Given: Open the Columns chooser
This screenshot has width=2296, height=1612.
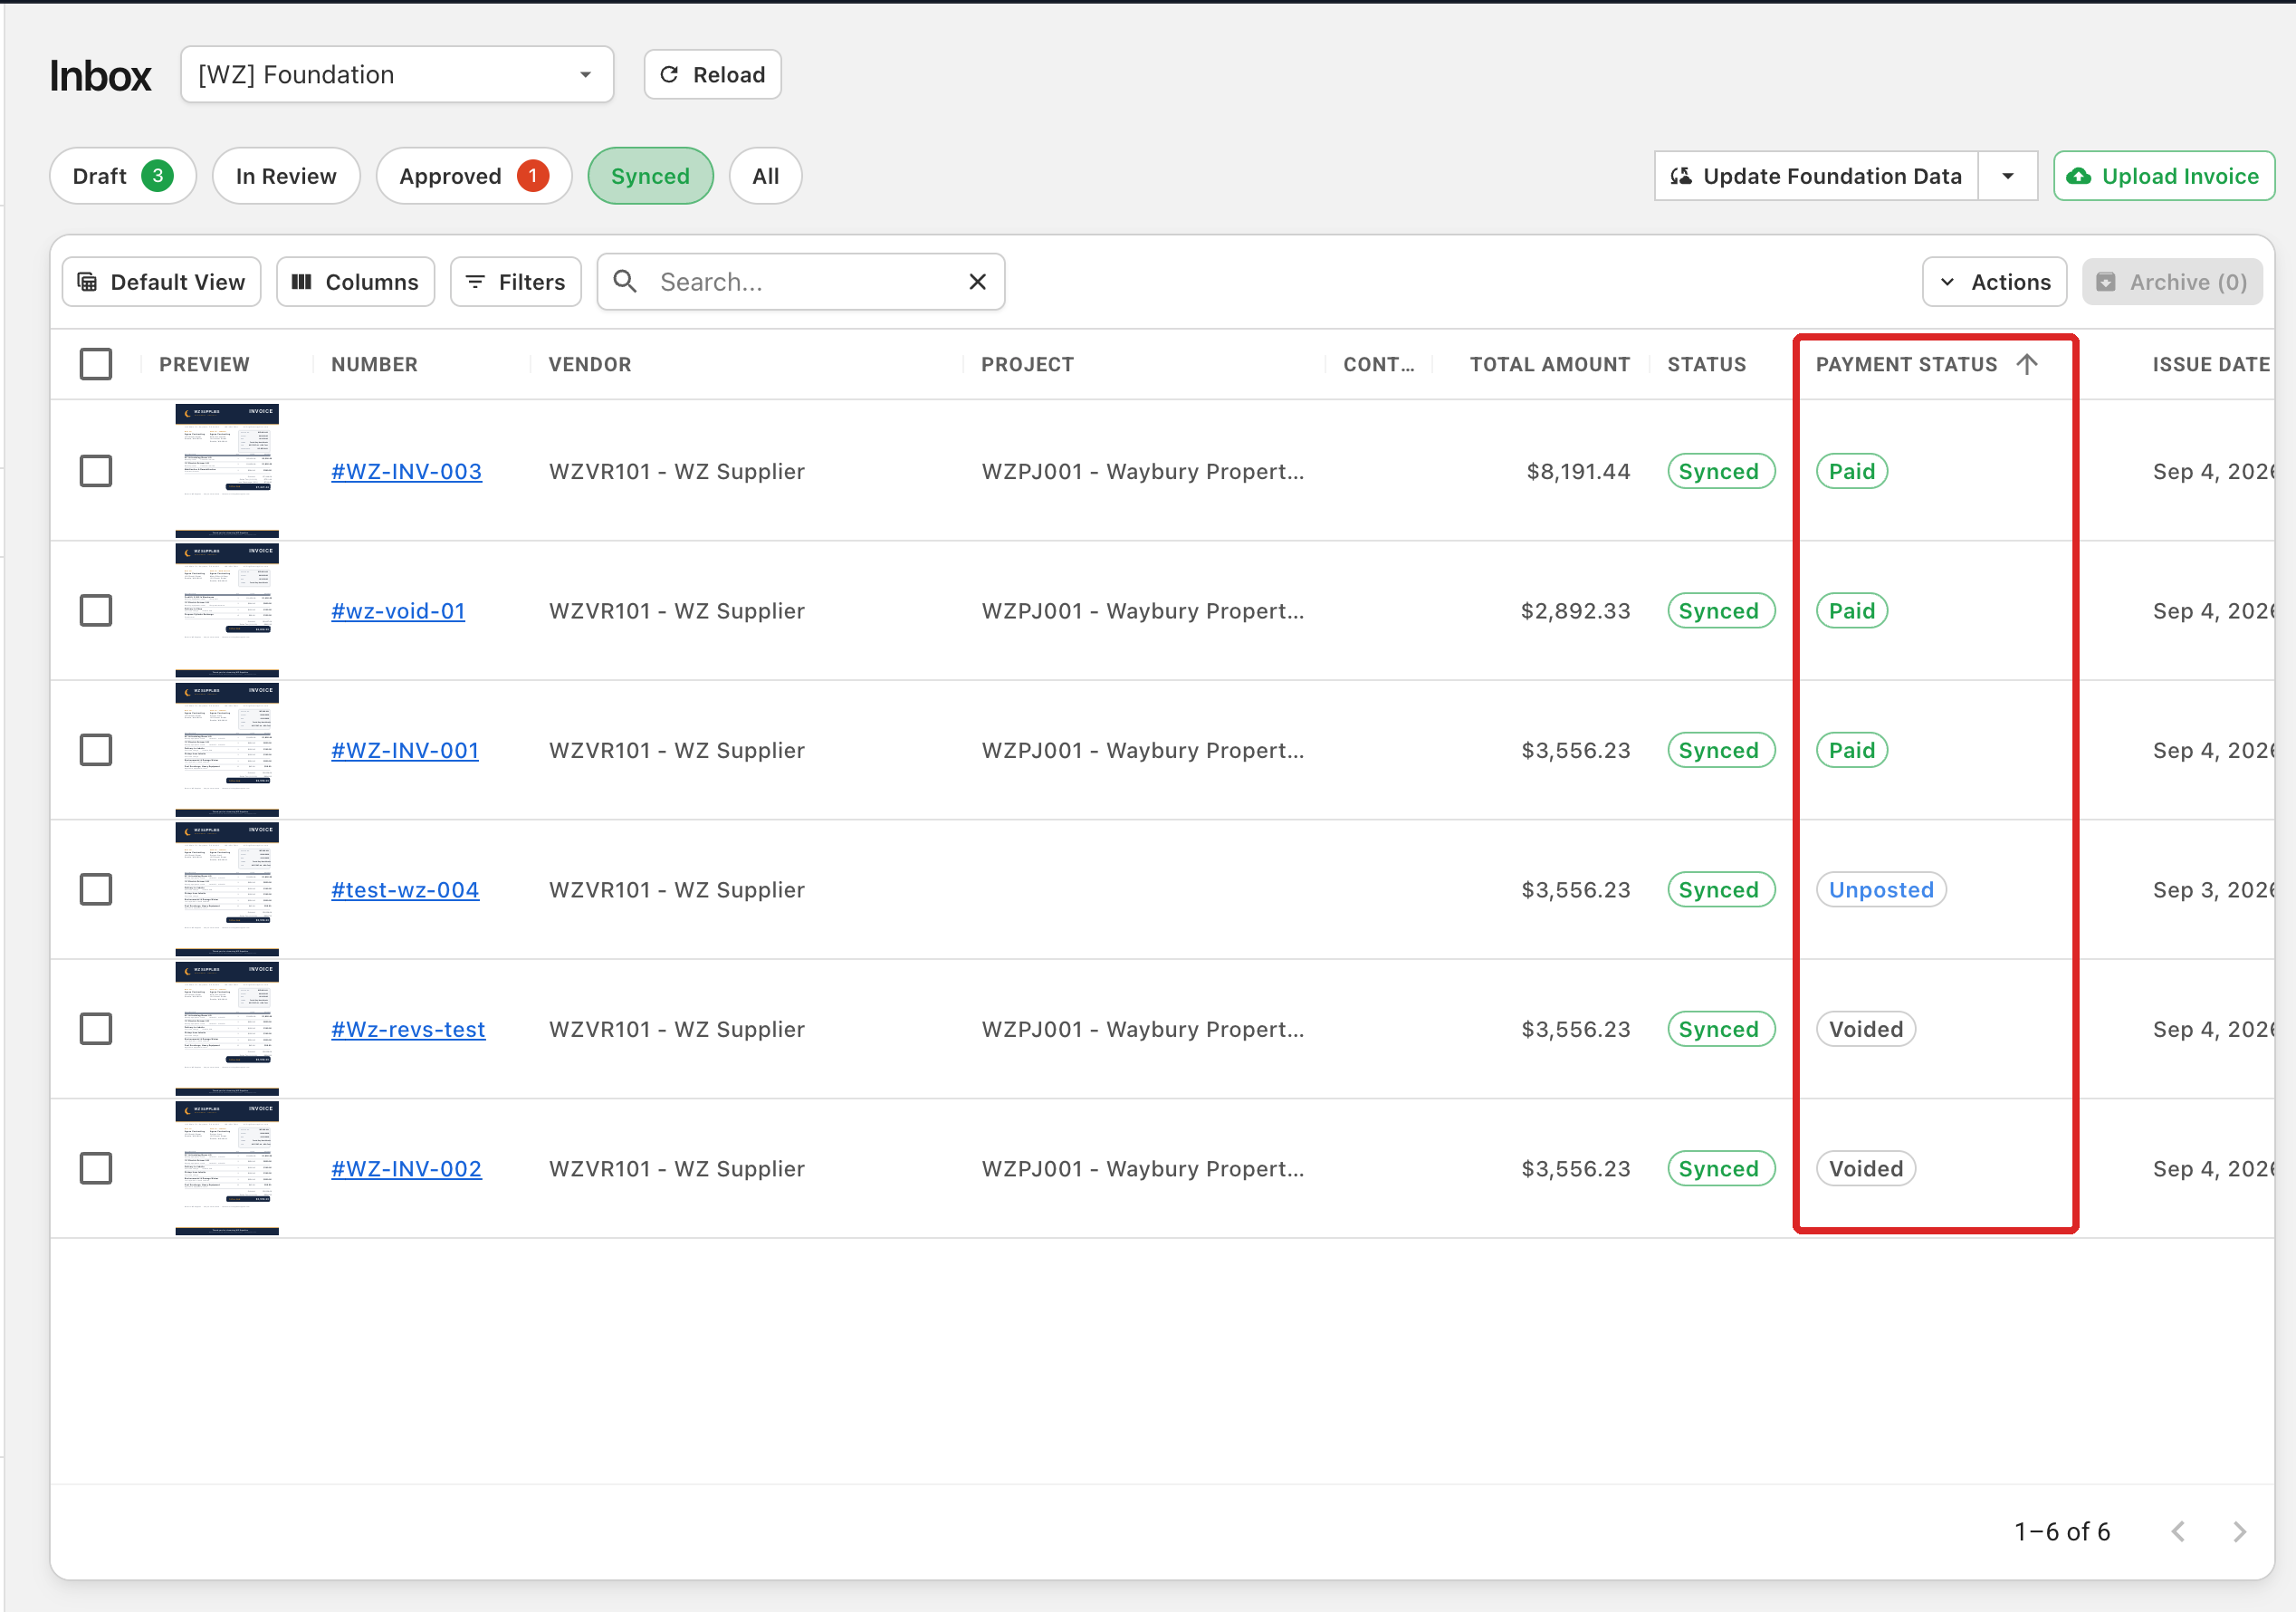Looking at the screenshot, I should [x=356, y=282].
